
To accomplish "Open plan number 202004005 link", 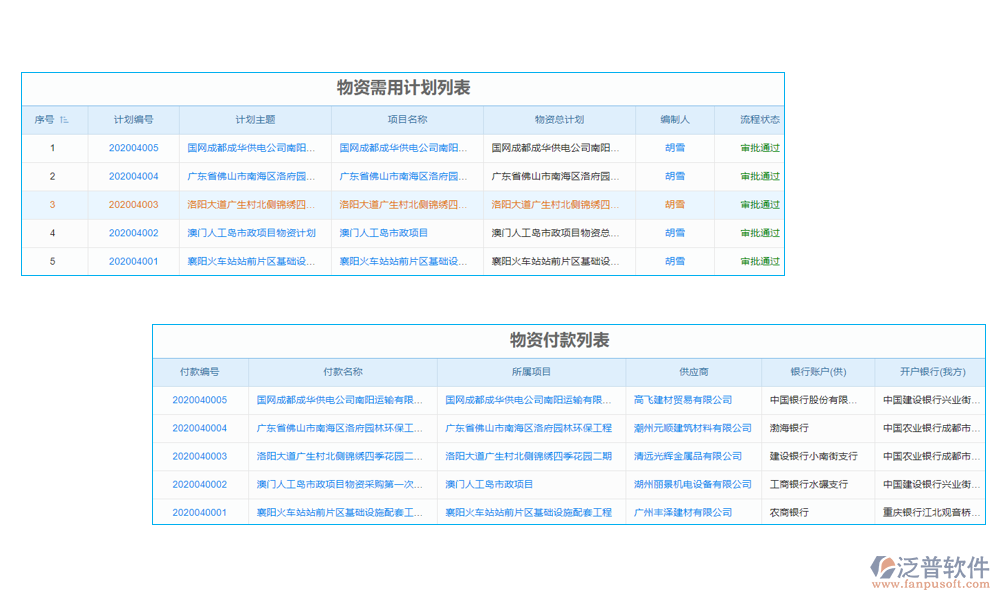I will pyautogui.click(x=134, y=147).
